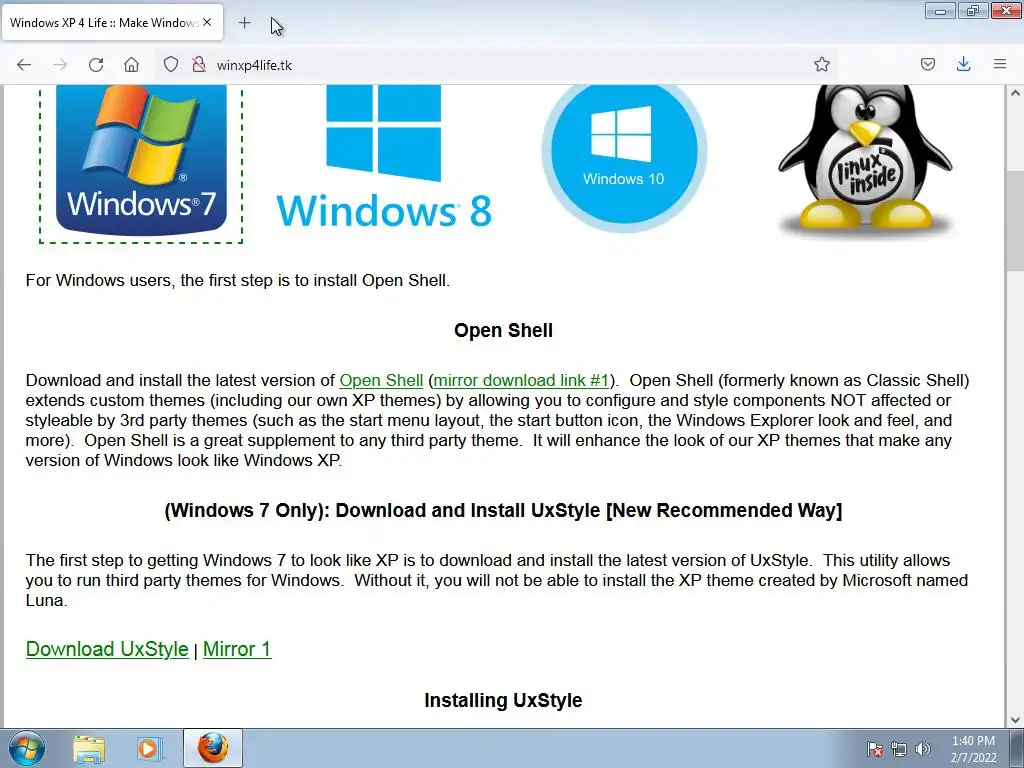Viewport: 1024px width, 768px height.
Task: Open the Save to Pocket button
Action: [928, 64]
